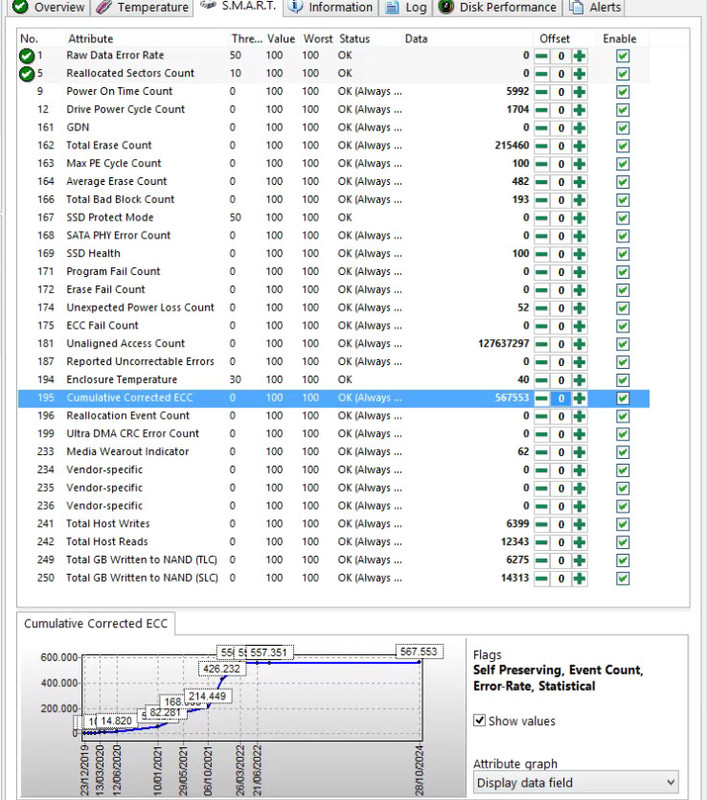Image resolution: width=707 pixels, height=800 pixels.
Task: Open the Attribute graph dropdown
Action: pyautogui.click(x=575, y=782)
